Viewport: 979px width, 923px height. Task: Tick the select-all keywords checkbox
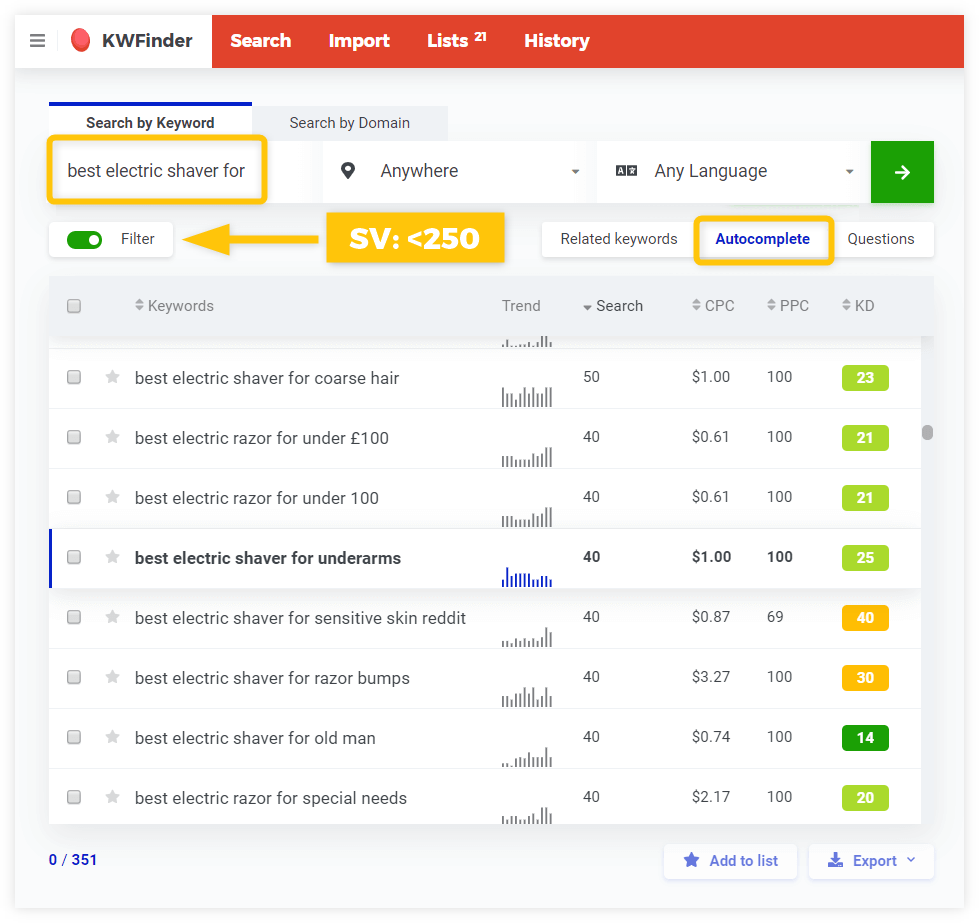pyautogui.click(x=74, y=306)
